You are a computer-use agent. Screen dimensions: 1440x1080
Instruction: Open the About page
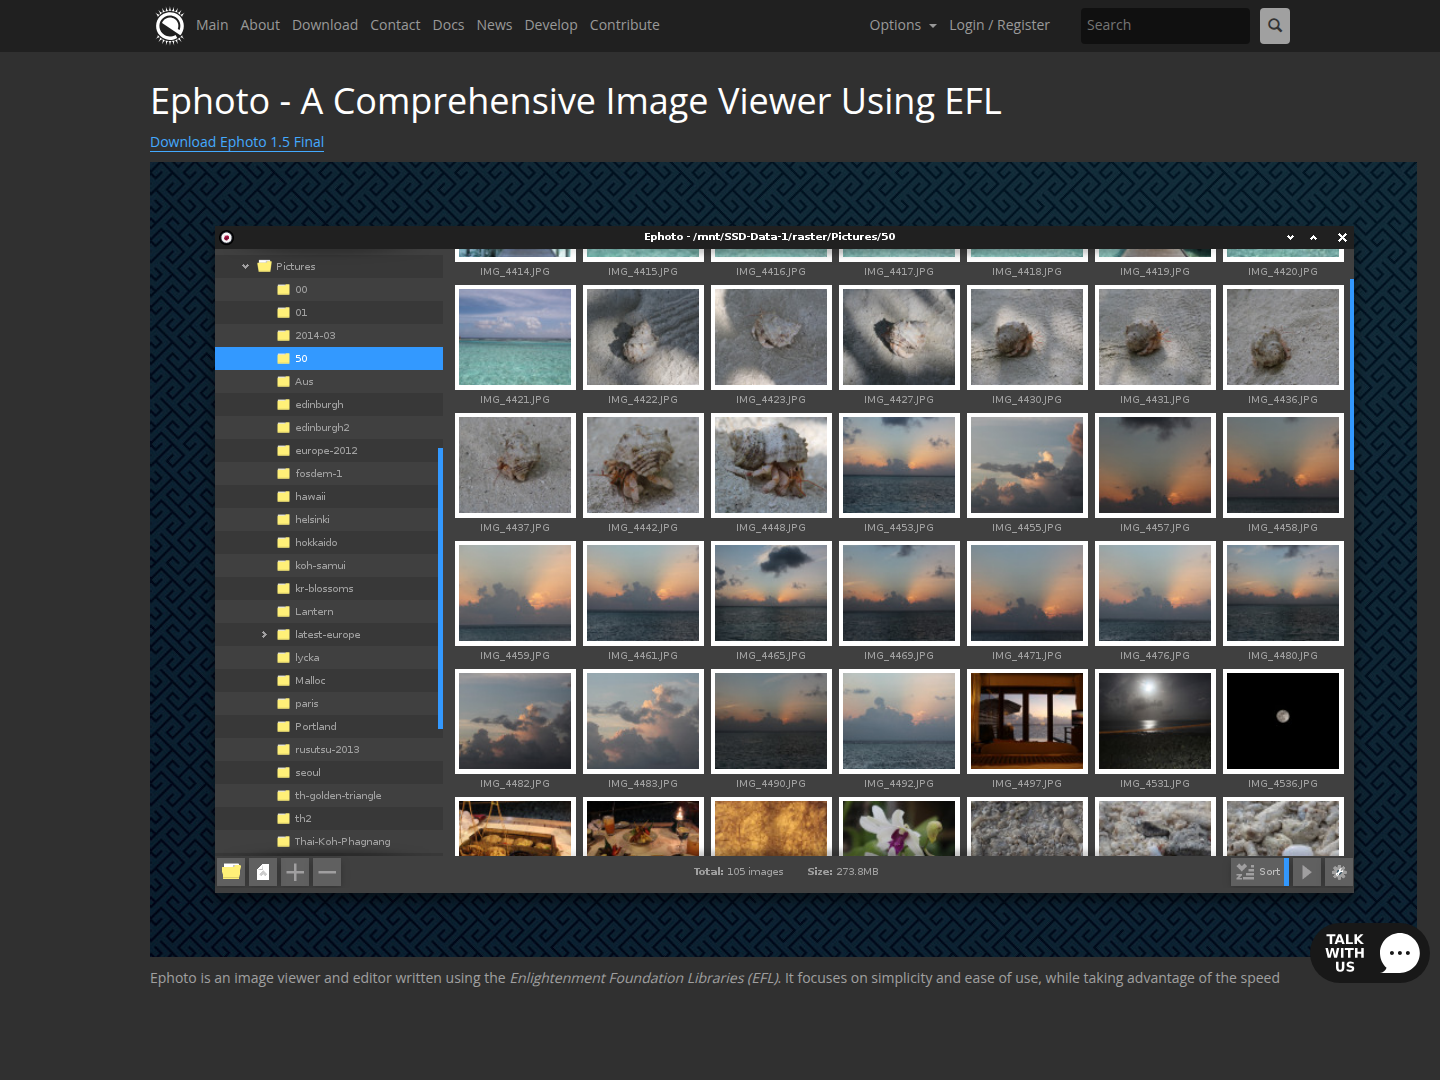click(260, 25)
